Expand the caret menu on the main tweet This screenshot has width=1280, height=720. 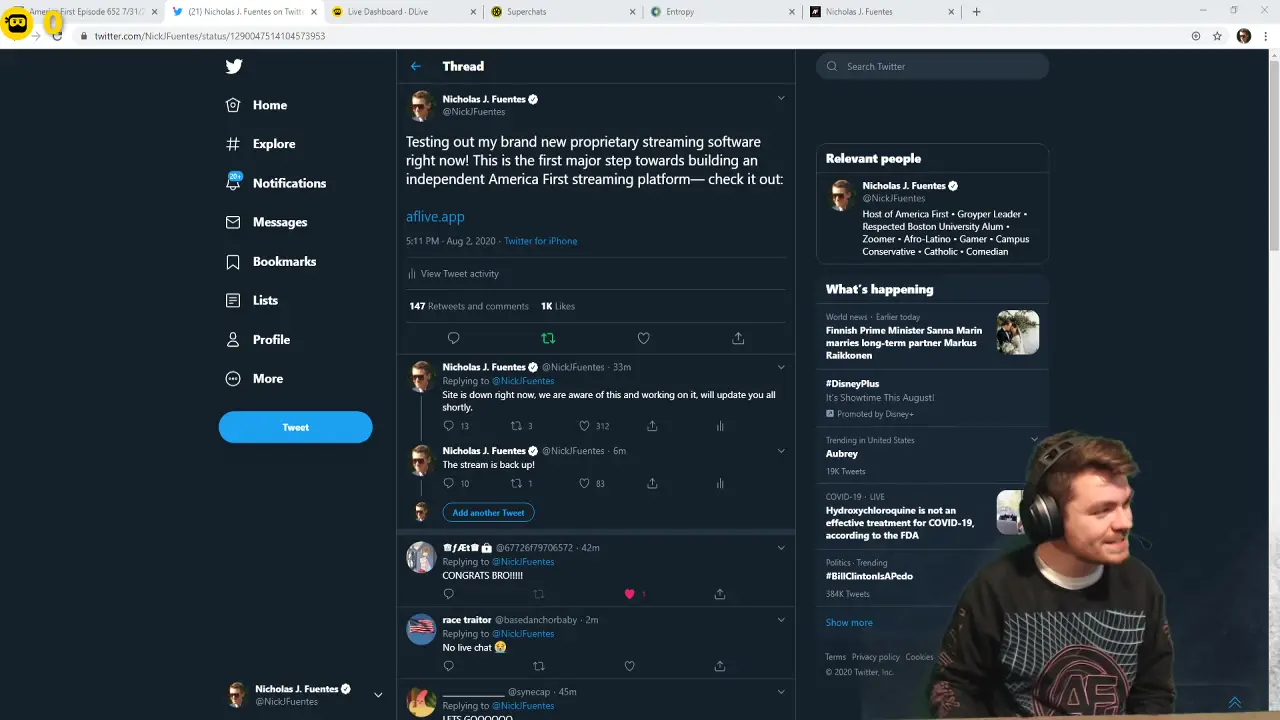[x=781, y=98]
